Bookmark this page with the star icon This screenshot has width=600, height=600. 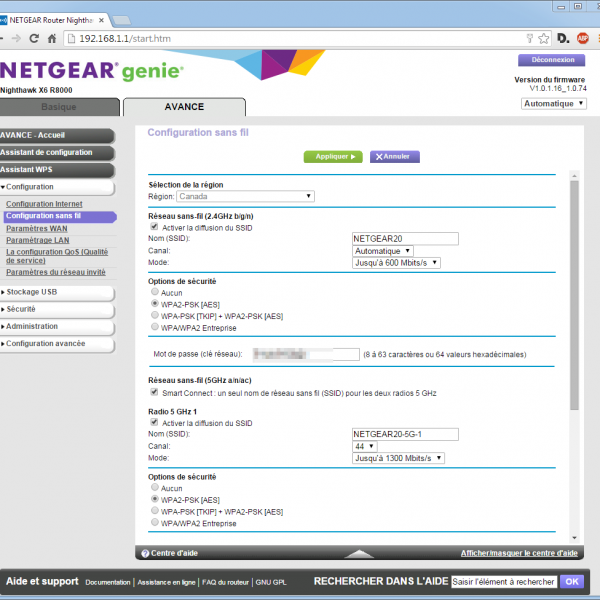pos(543,39)
